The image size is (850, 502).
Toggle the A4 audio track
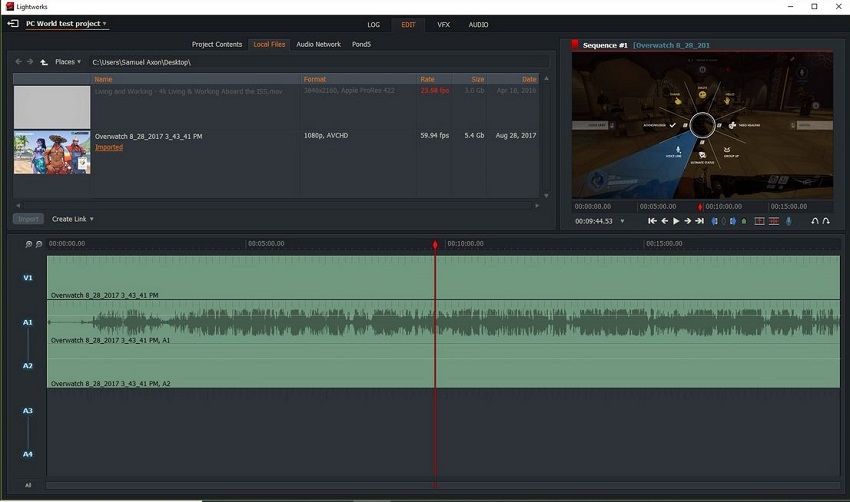(x=28, y=454)
